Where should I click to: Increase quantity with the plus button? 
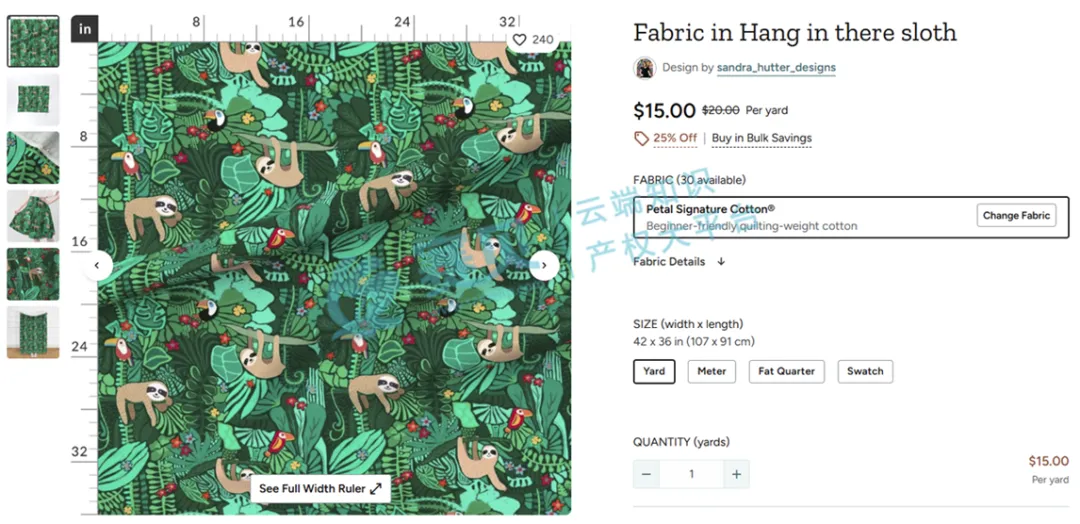(736, 474)
